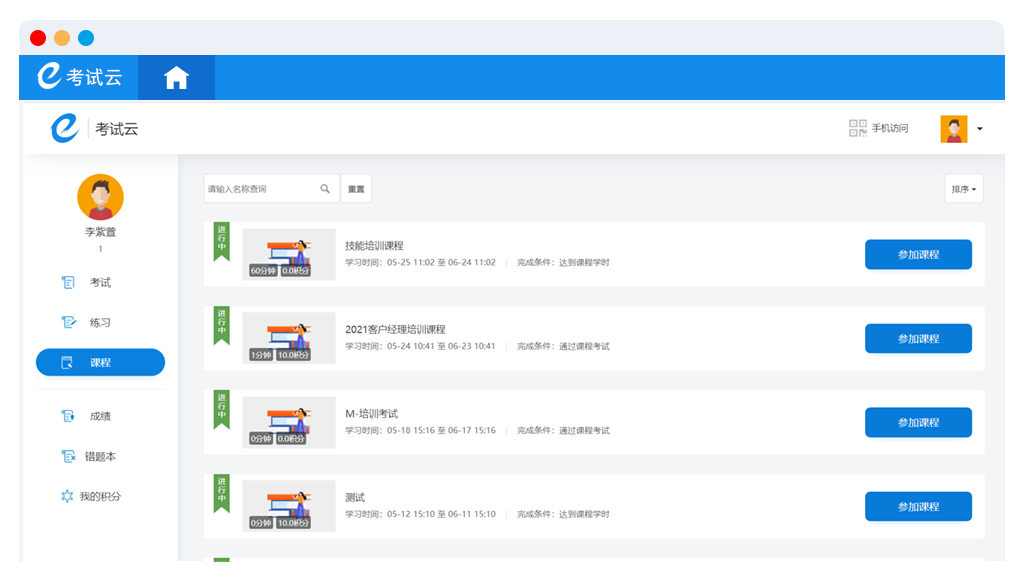Click the QR code mobile access icon

coord(857,128)
